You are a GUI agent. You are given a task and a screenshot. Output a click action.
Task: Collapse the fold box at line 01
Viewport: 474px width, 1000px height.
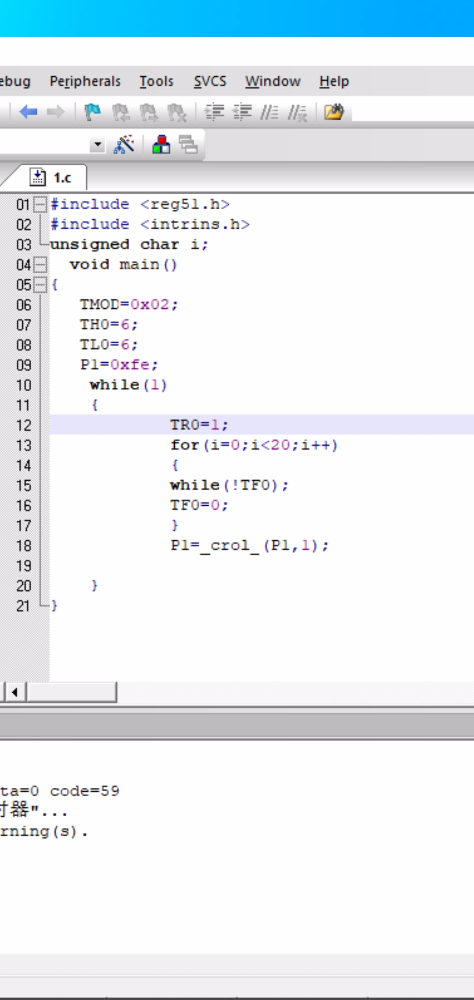(40, 205)
